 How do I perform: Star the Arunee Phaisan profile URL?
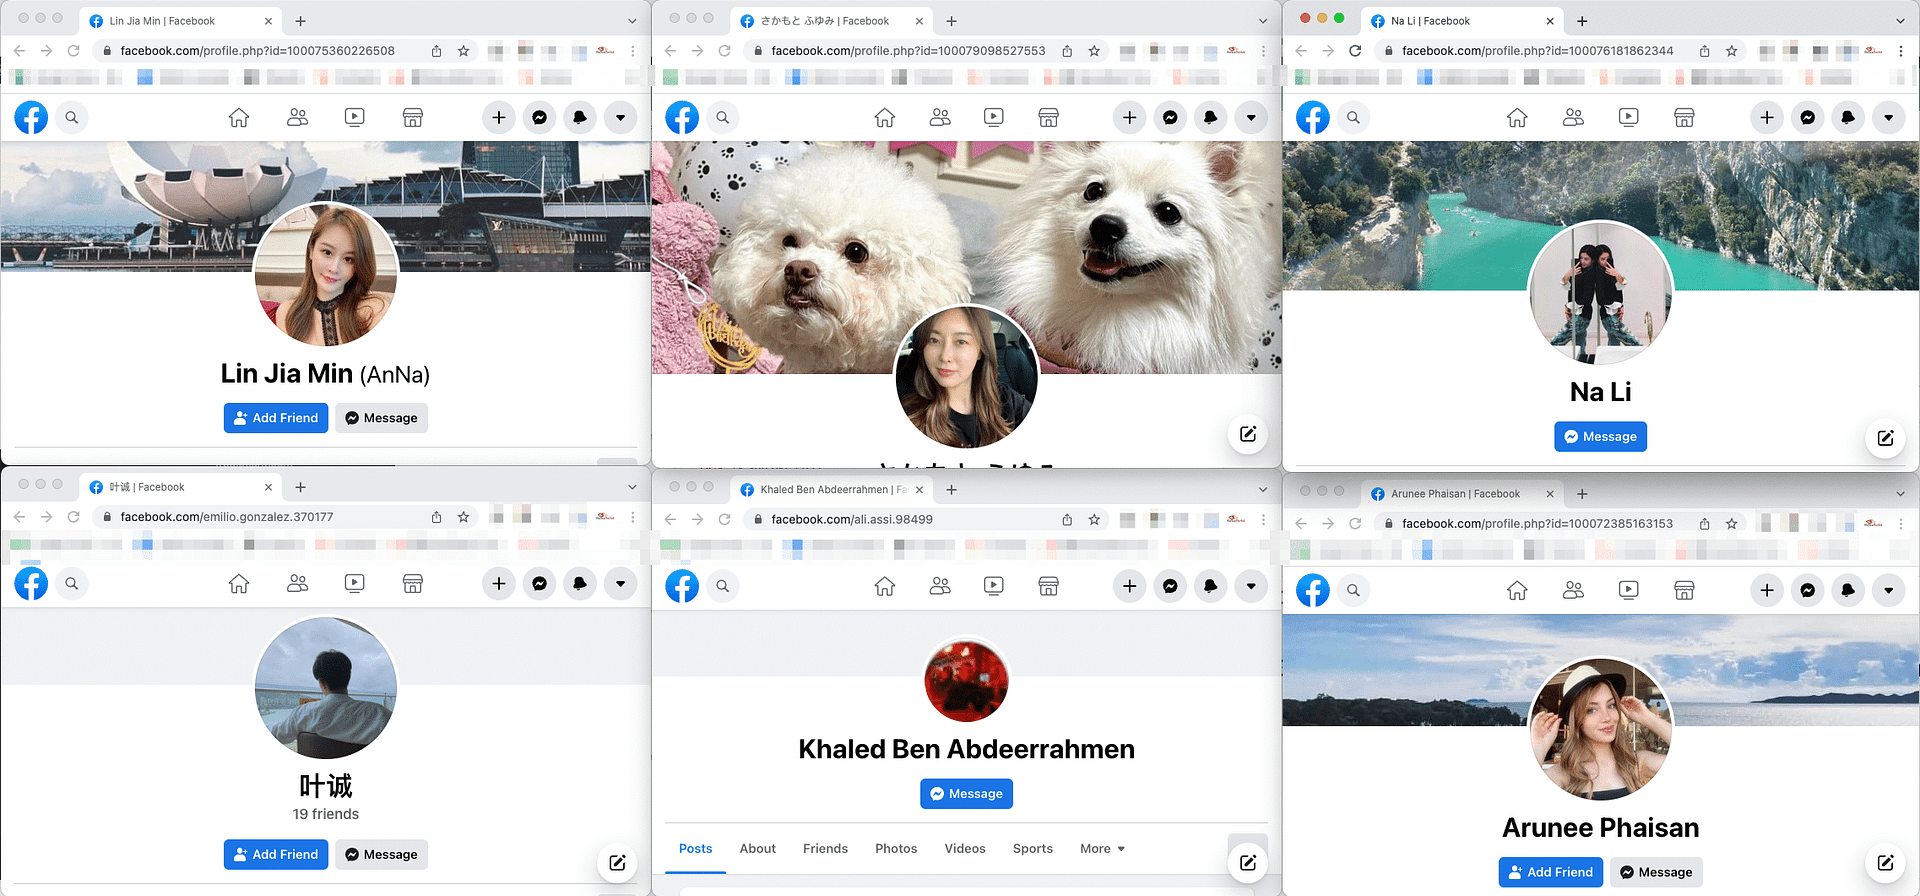pos(1731,524)
